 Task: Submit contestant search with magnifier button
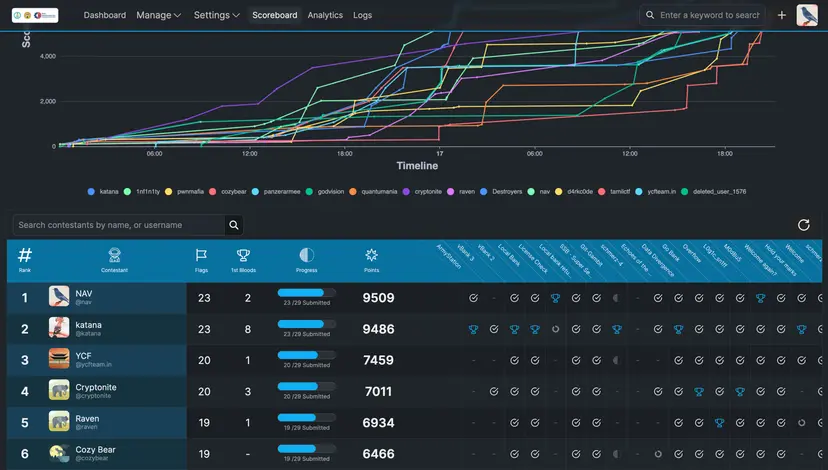(x=234, y=225)
